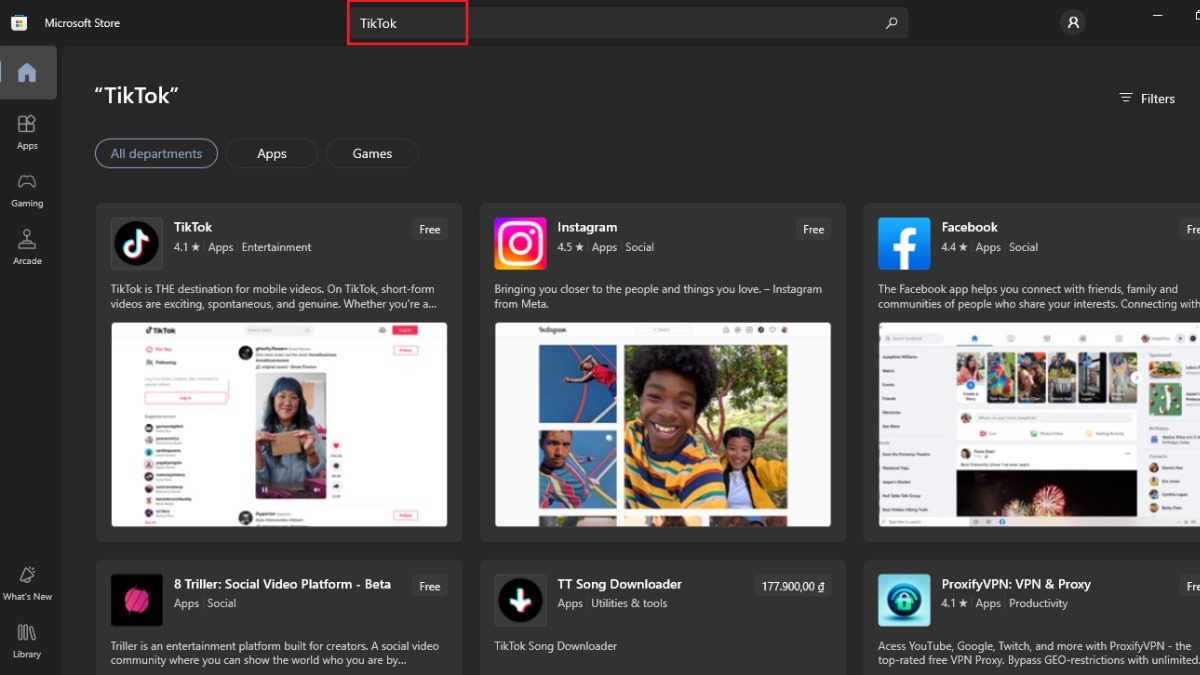This screenshot has width=1200, height=675.
Task: Click the ProxifyVPN app icon
Action: (904, 600)
